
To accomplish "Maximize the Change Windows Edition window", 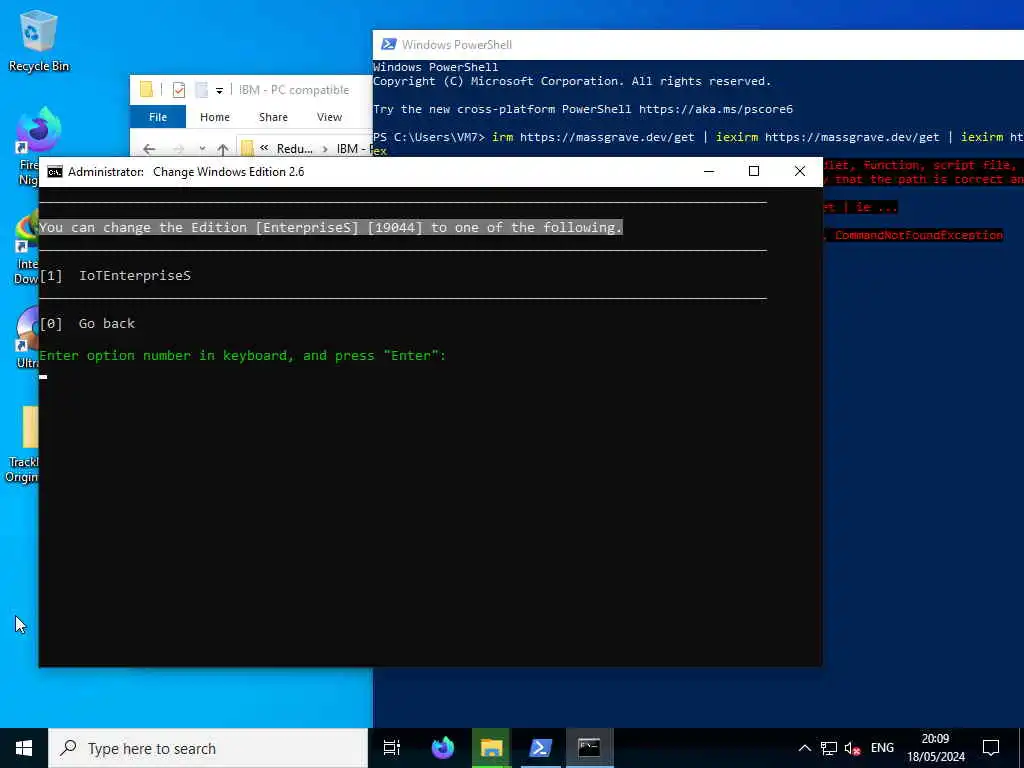I will 754,171.
